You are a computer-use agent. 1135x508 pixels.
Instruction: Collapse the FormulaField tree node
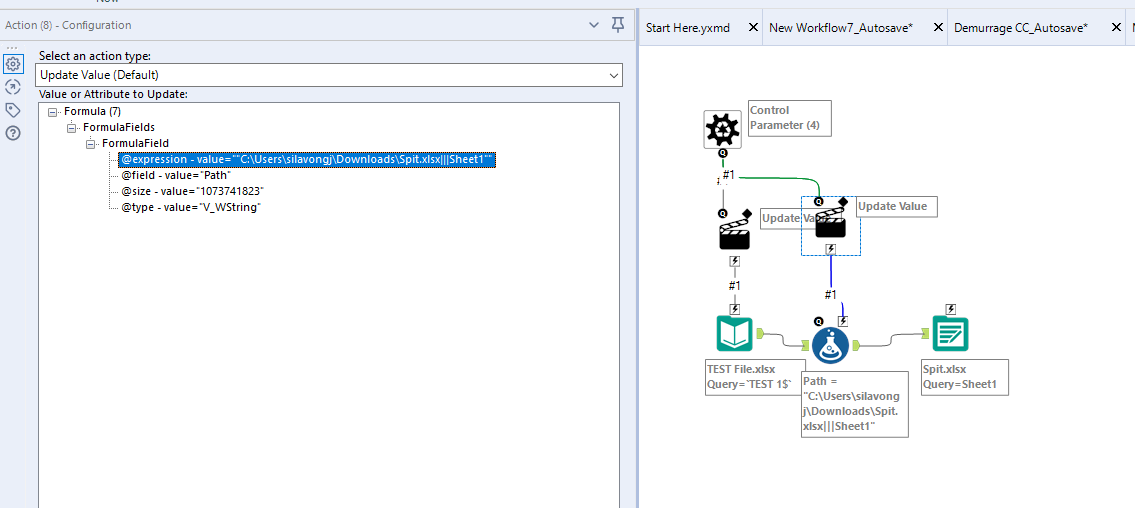coord(91,144)
